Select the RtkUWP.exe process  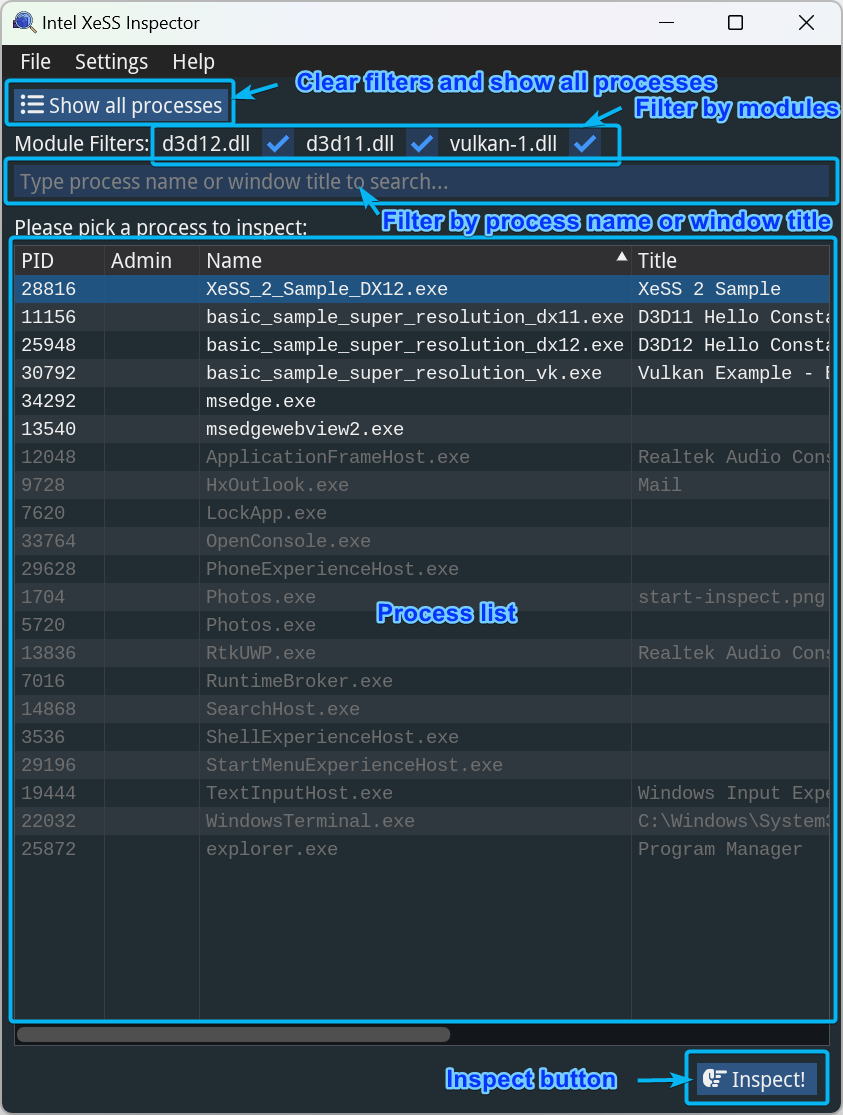tap(421, 653)
